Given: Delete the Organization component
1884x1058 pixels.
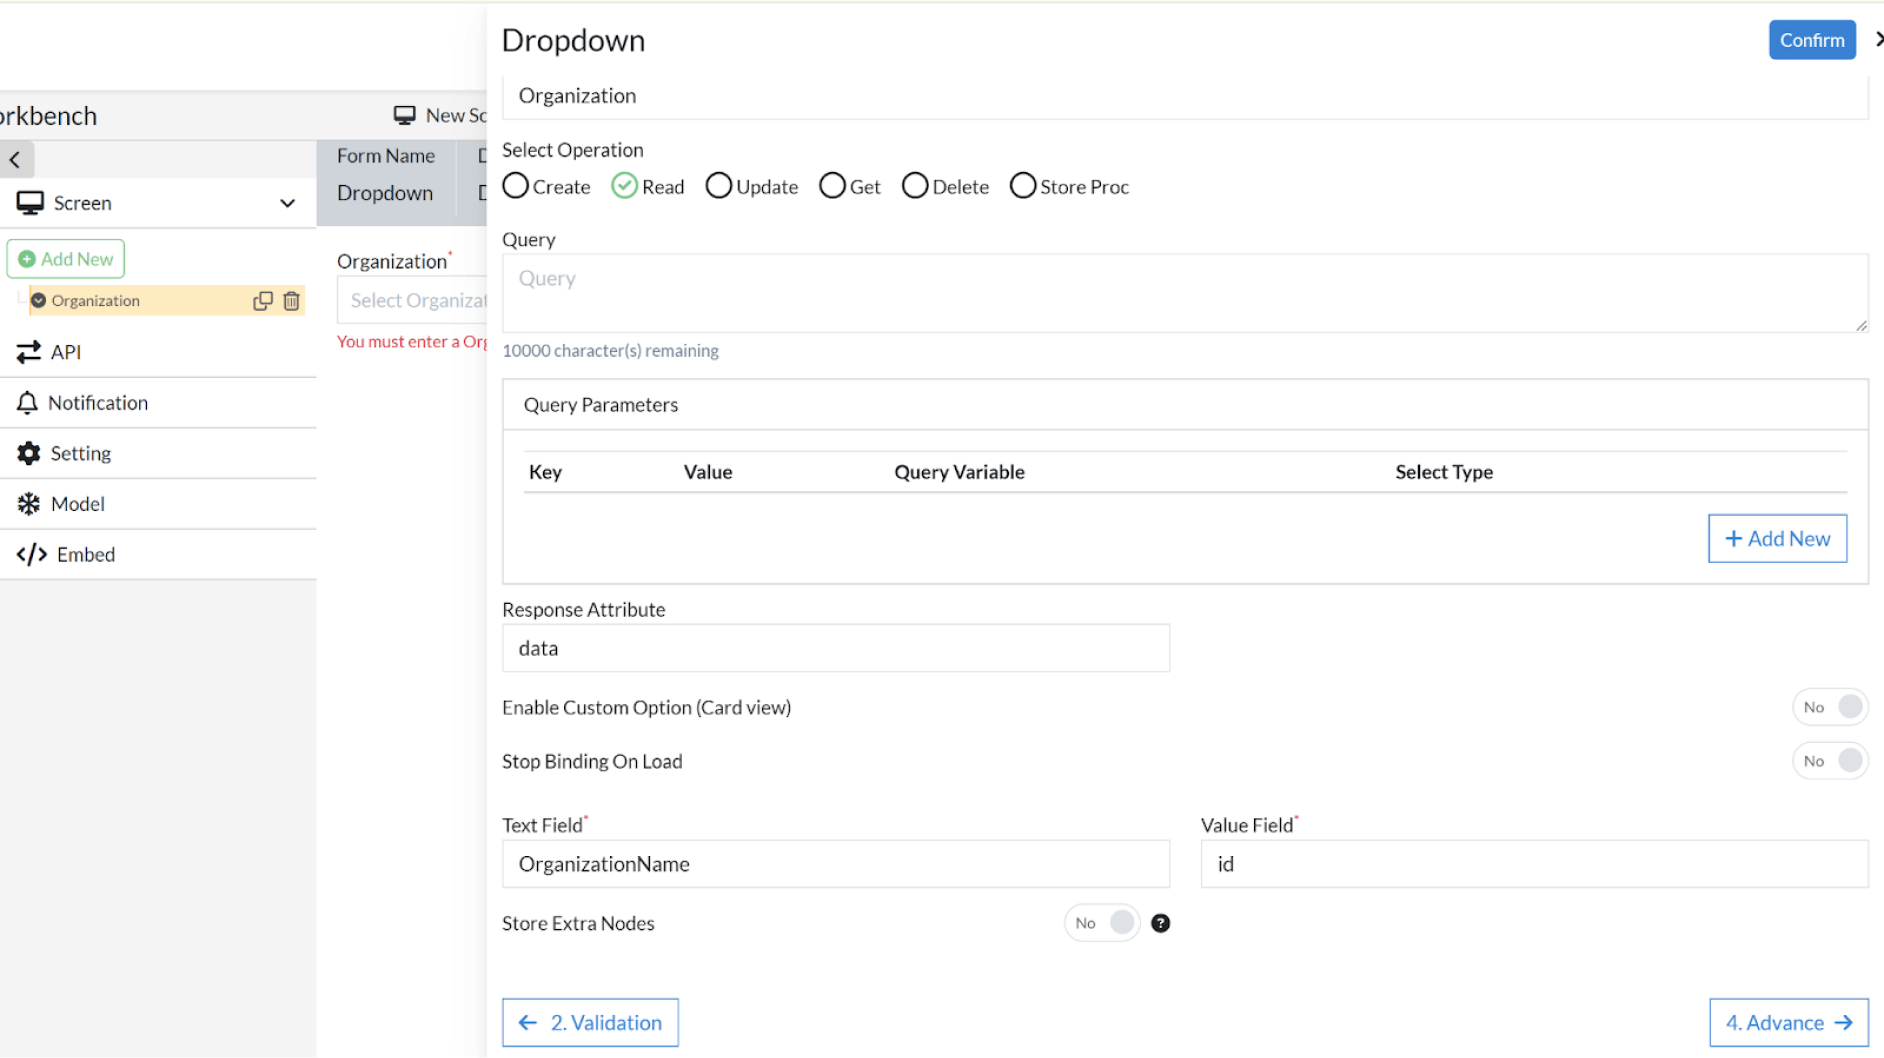Looking at the screenshot, I should (290, 300).
